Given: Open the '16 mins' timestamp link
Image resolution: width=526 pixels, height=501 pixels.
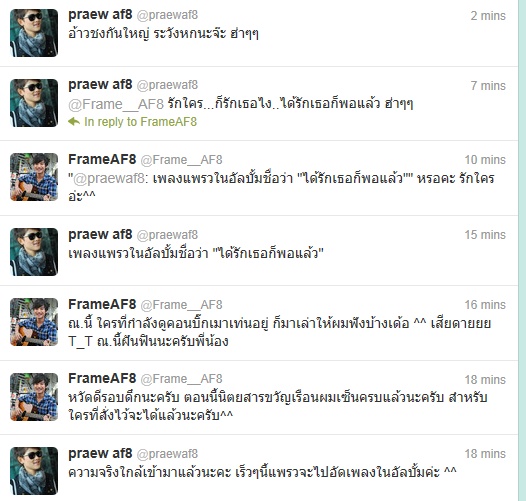Looking at the screenshot, I should pyautogui.click(x=485, y=305).
